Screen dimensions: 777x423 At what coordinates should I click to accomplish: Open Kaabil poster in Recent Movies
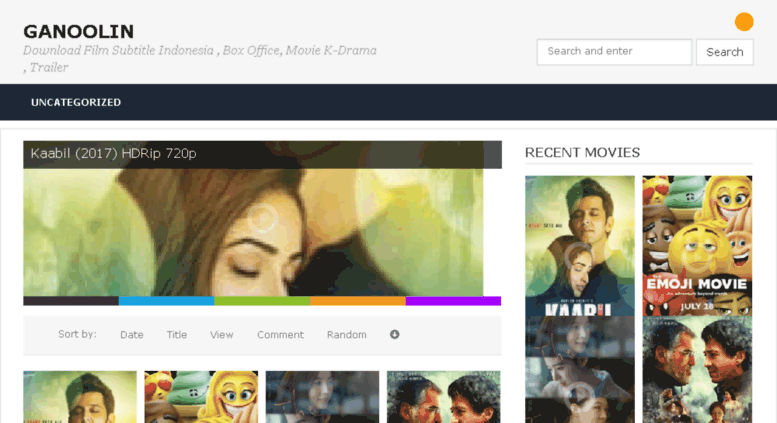pyautogui.click(x=580, y=246)
